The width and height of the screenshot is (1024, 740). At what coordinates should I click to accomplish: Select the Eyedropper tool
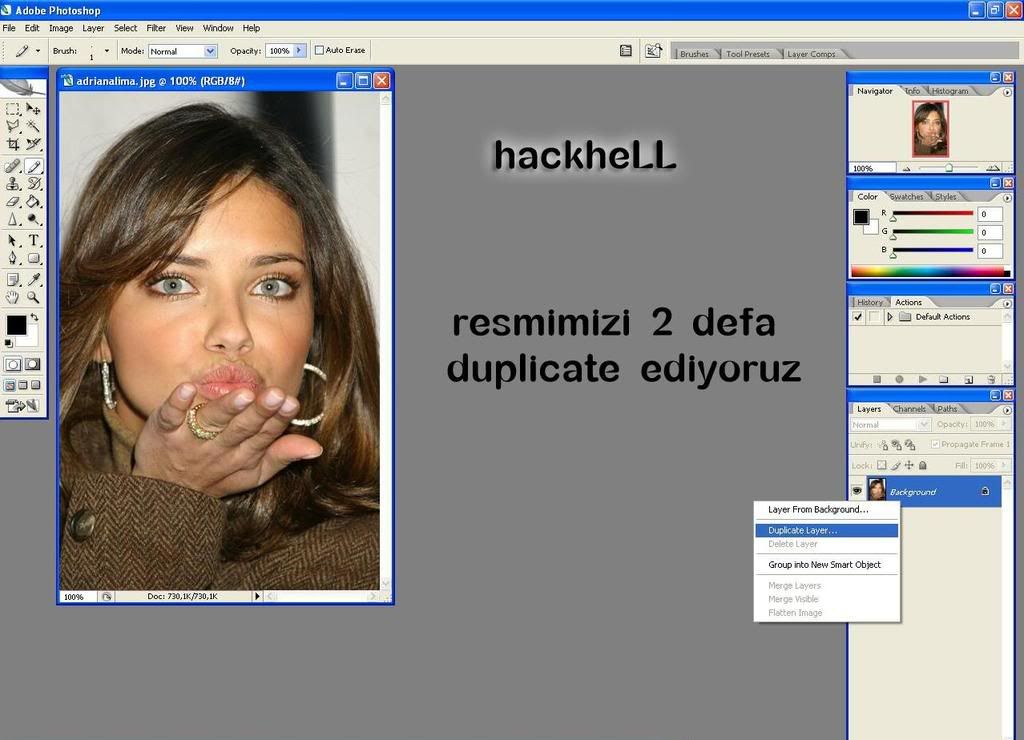(33, 280)
